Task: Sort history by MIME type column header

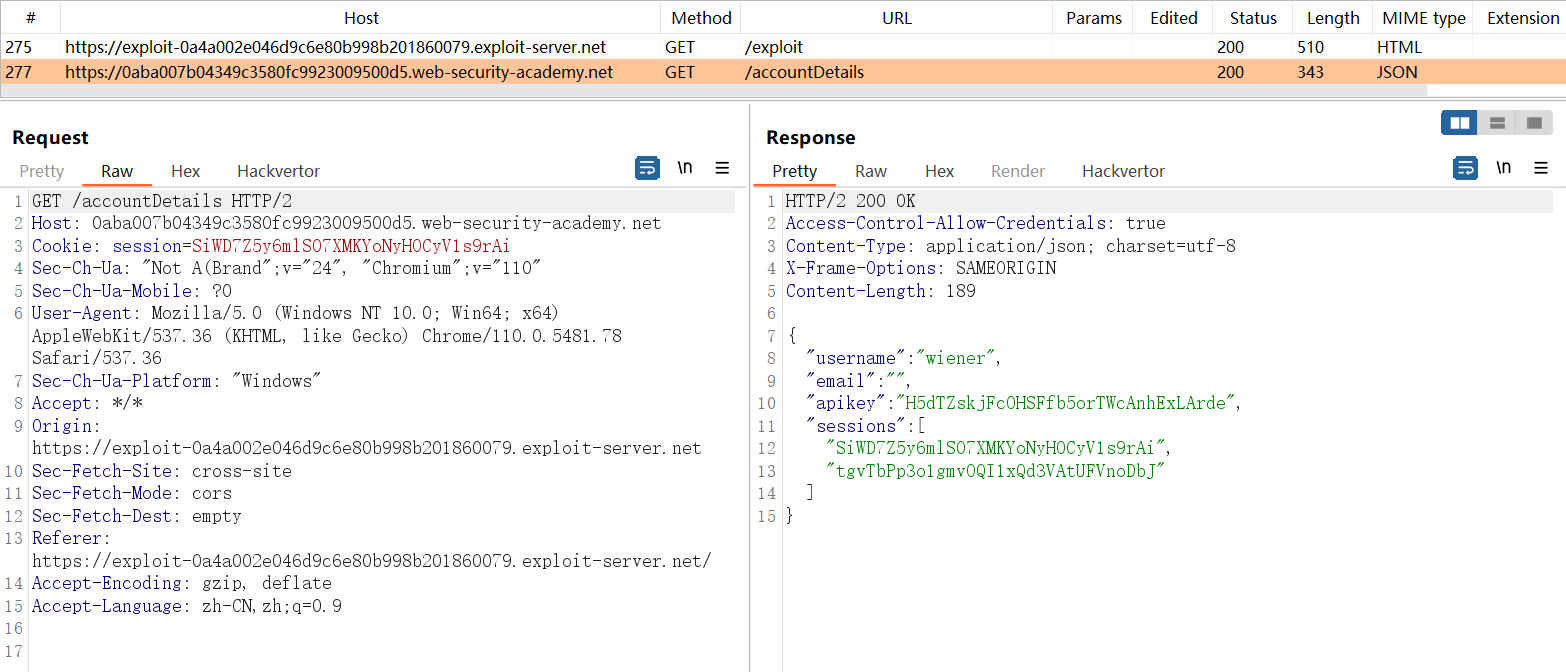Action: pos(1423,18)
